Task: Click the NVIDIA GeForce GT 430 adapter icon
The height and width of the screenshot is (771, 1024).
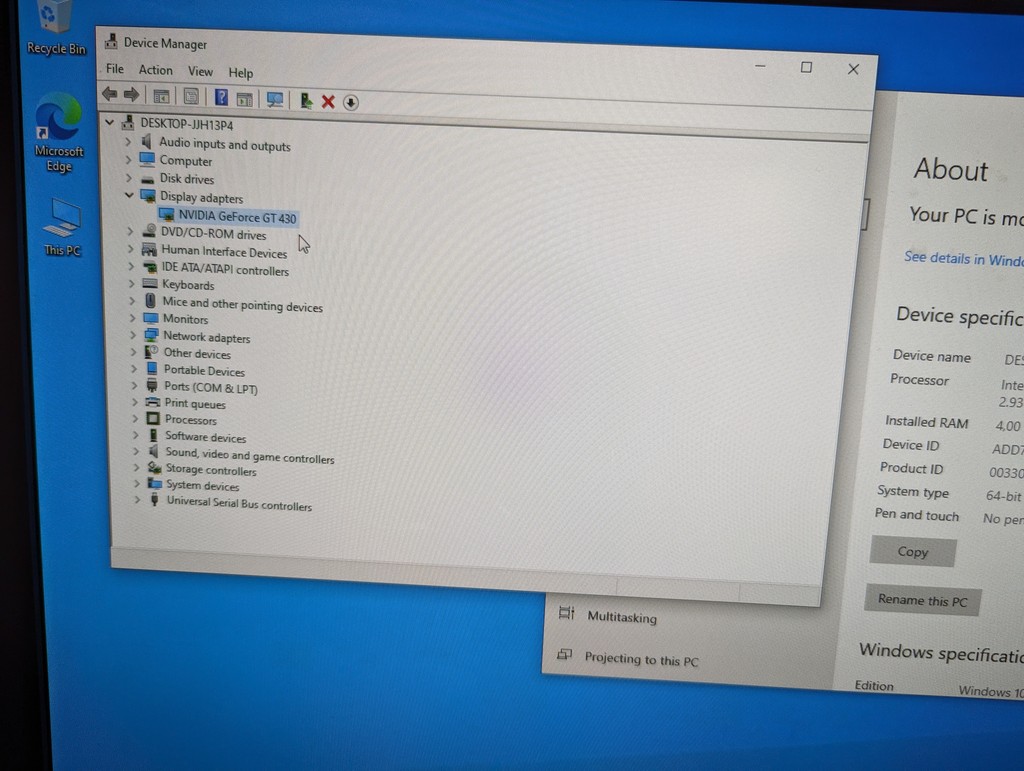Action: (167, 214)
